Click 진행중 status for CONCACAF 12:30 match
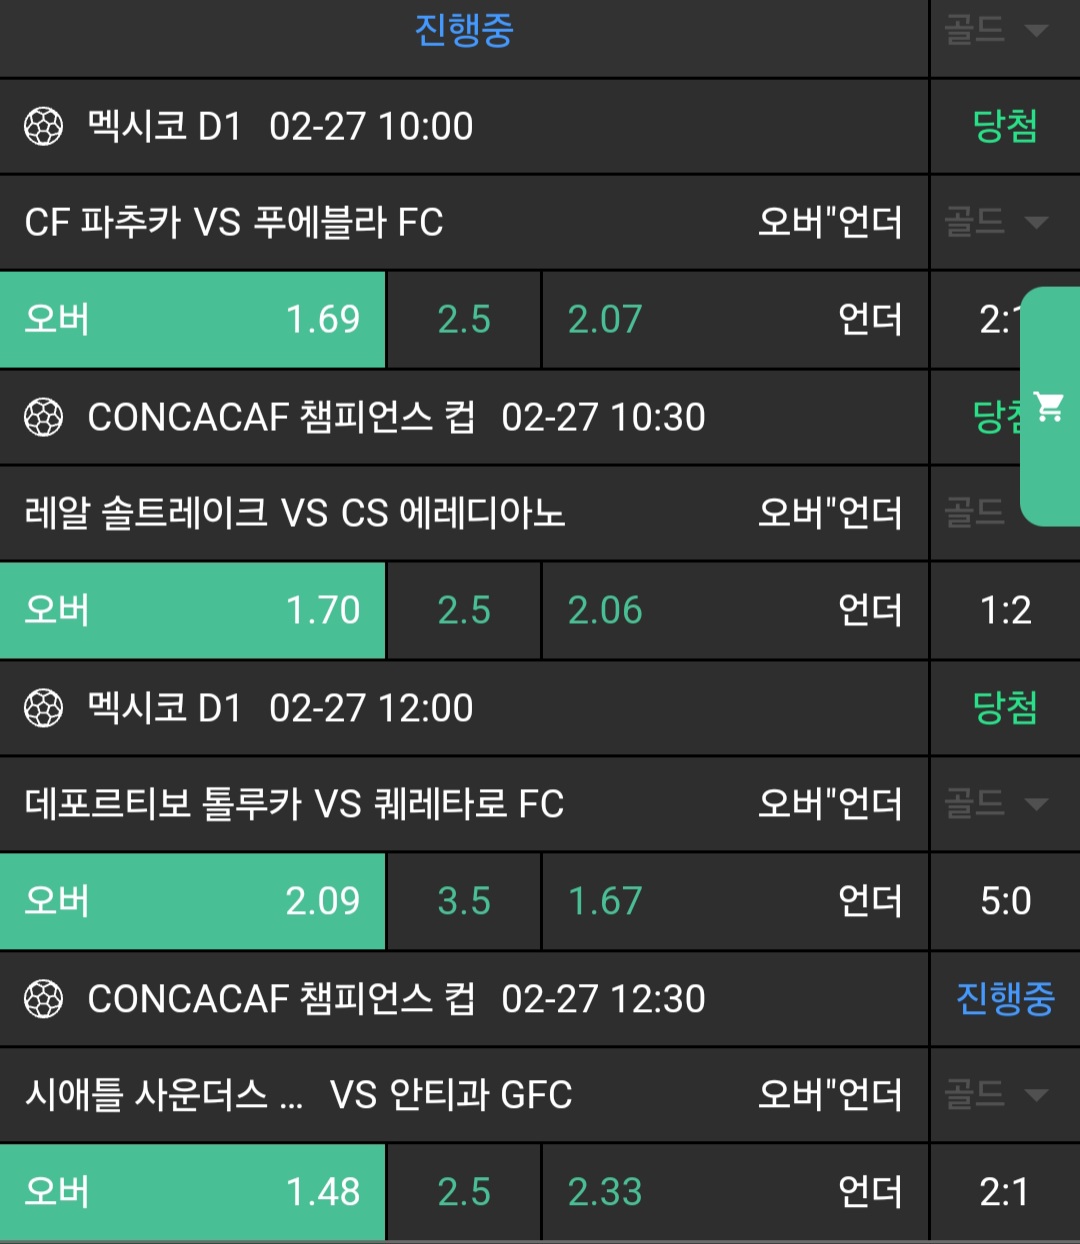This screenshot has width=1080, height=1244. pos(1004,999)
